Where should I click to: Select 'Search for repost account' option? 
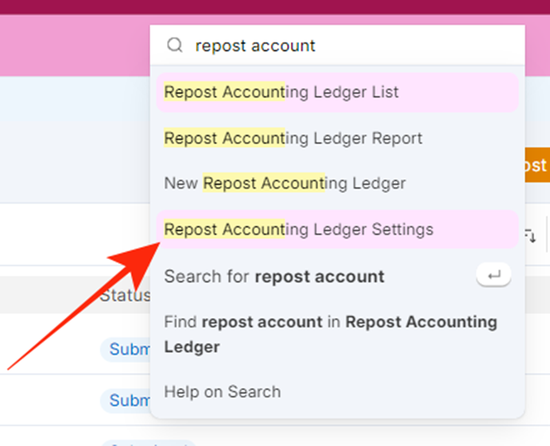(x=337, y=276)
